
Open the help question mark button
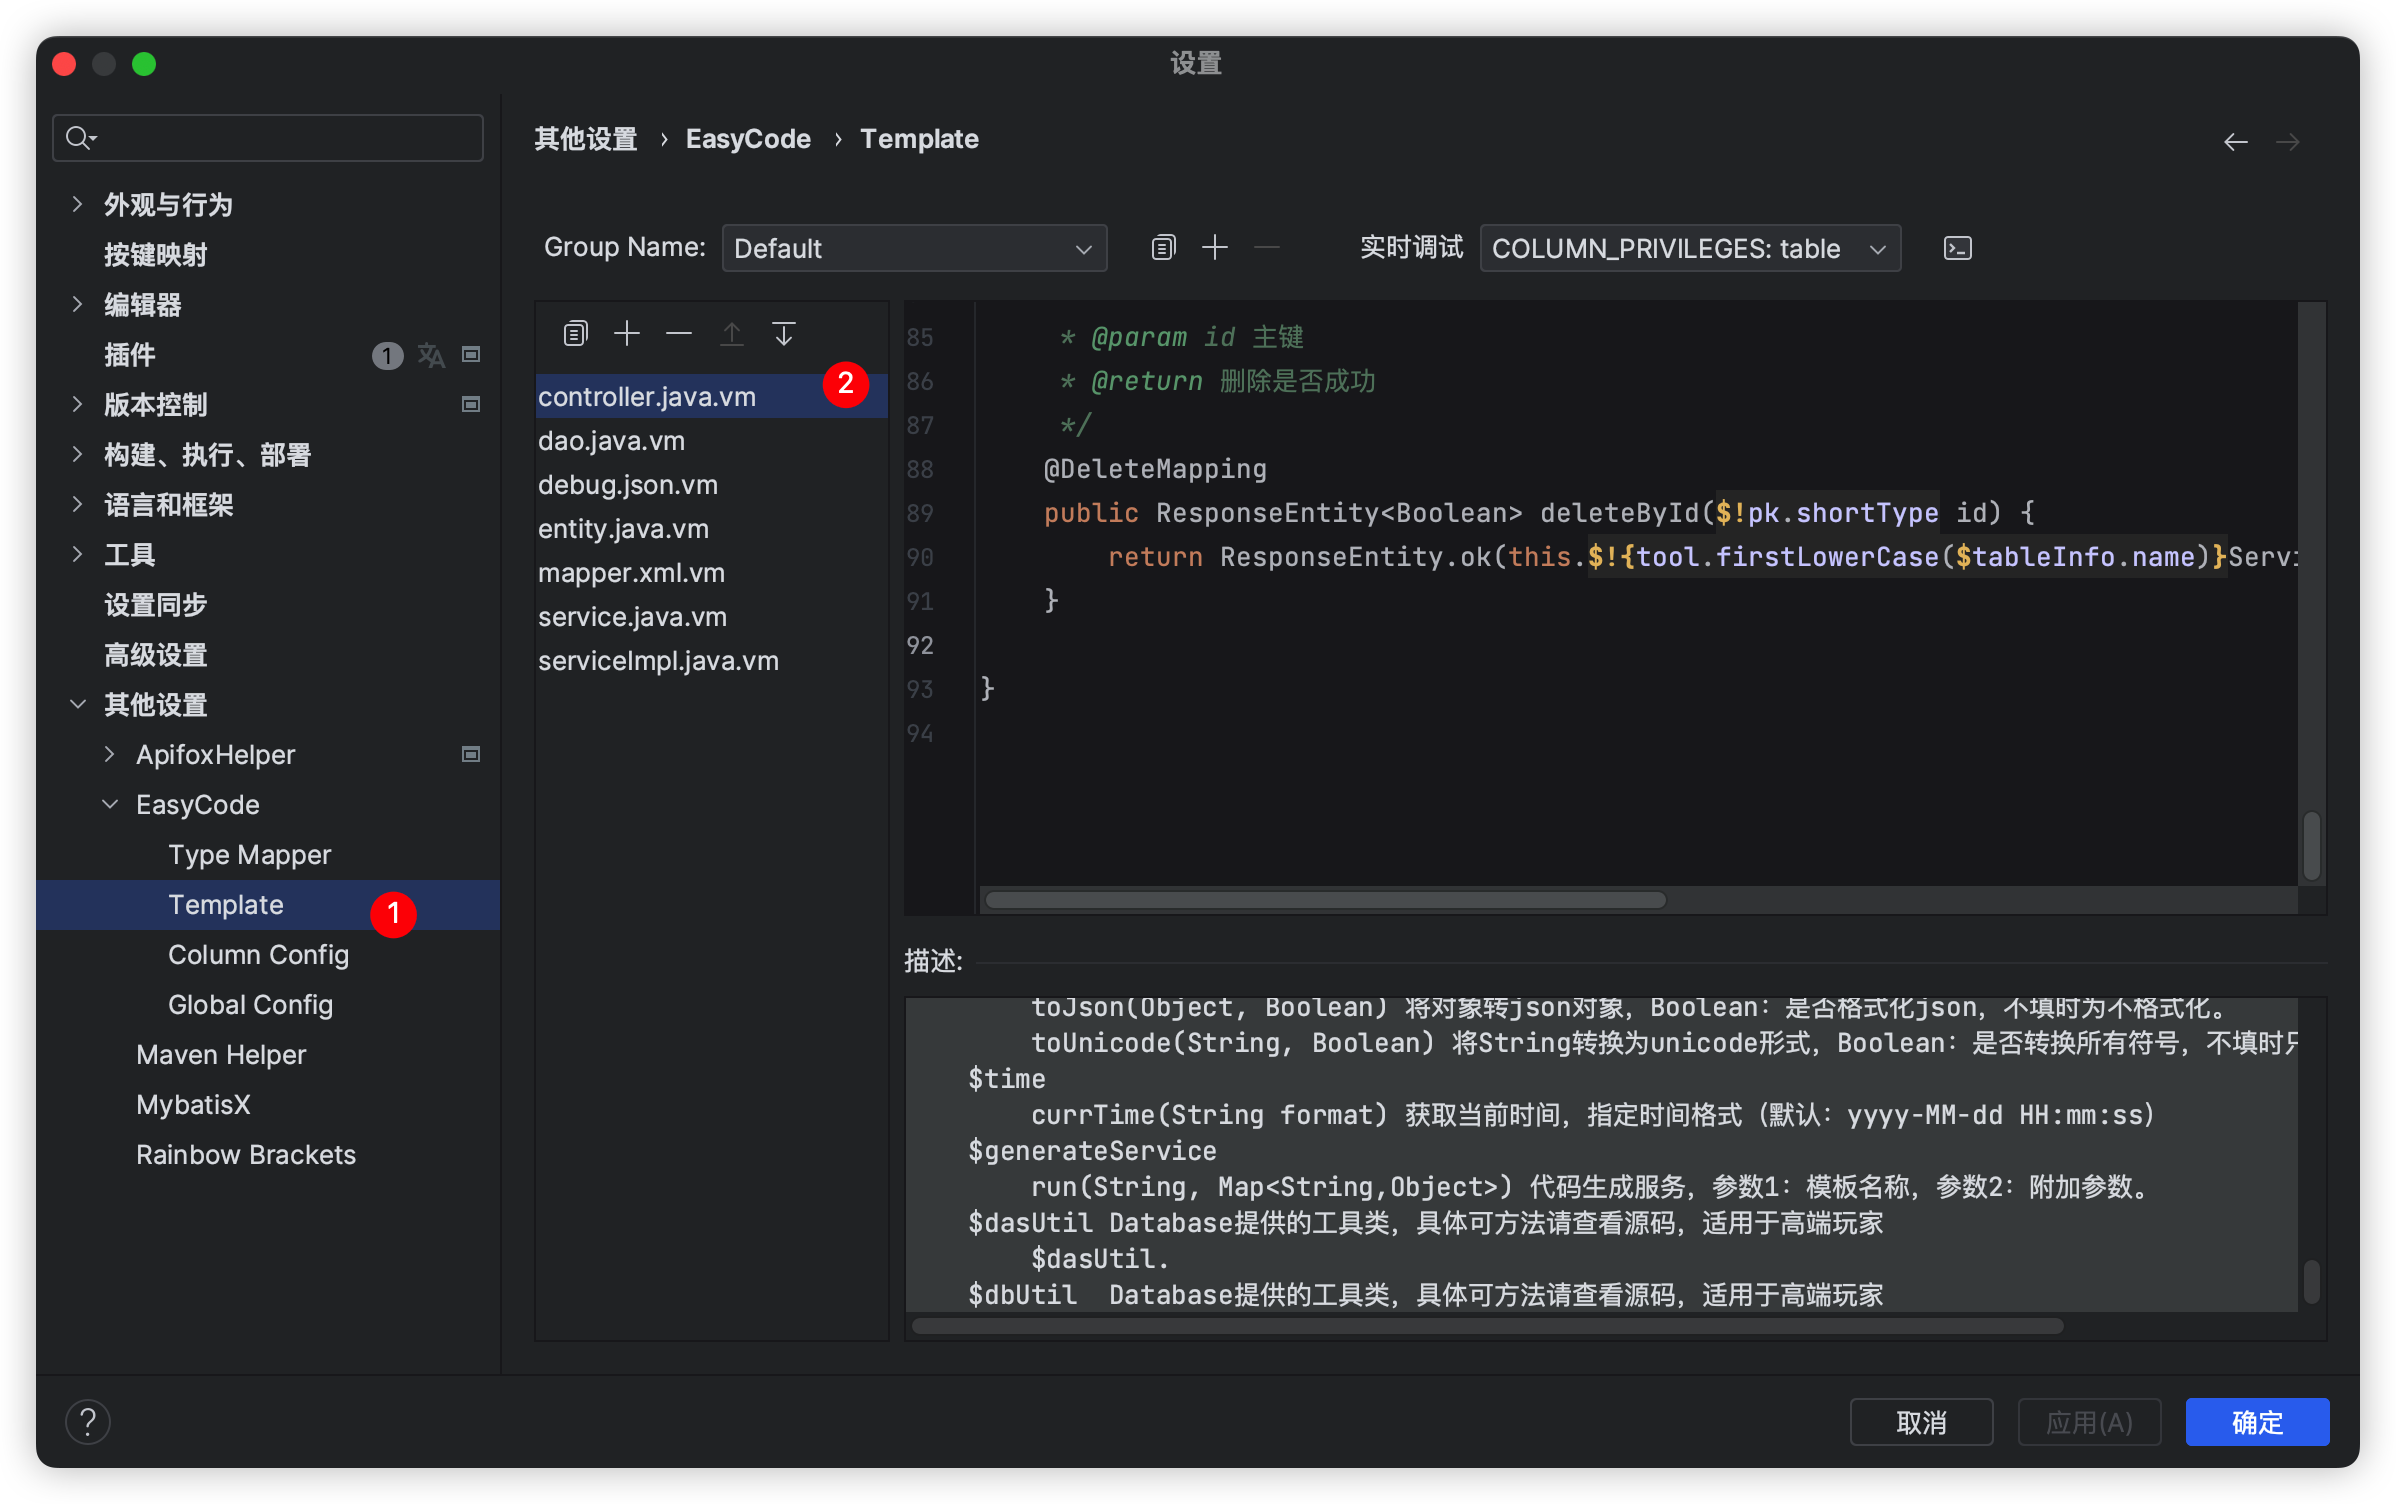88,1421
